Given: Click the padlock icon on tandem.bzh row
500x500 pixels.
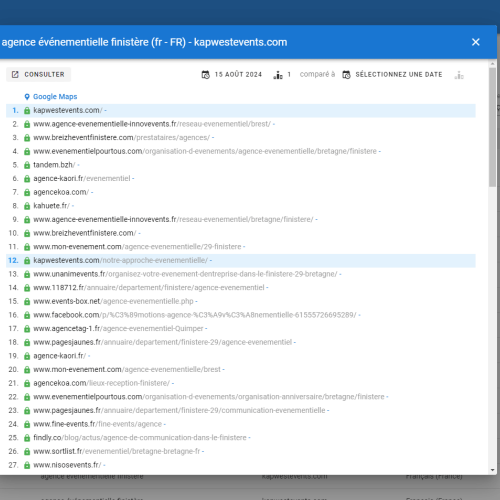Looking at the screenshot, I should point(27,165).
